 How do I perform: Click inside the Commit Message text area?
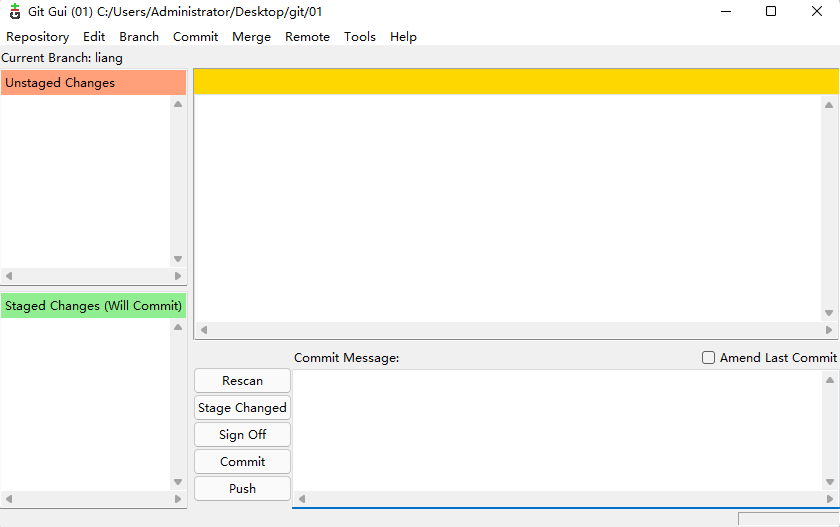(x=557, y=431)
